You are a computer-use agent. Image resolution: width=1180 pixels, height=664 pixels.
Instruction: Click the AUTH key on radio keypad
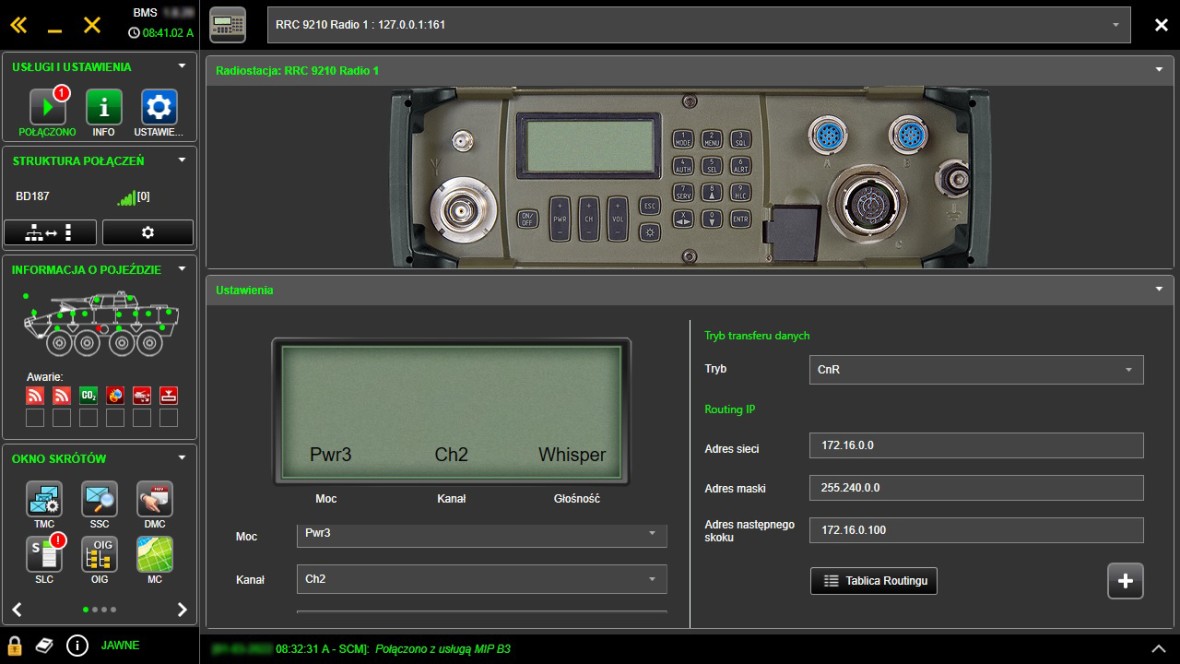[x=683, y=166]
